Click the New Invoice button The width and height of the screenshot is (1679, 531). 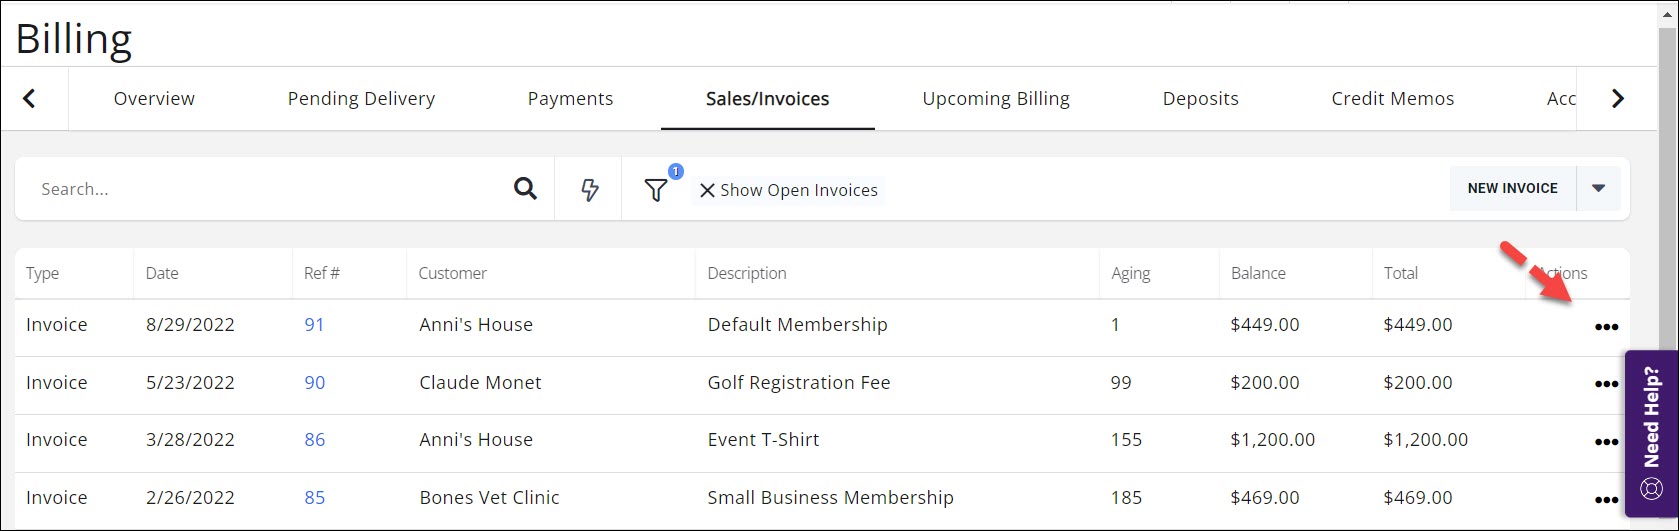point(1512,188)
